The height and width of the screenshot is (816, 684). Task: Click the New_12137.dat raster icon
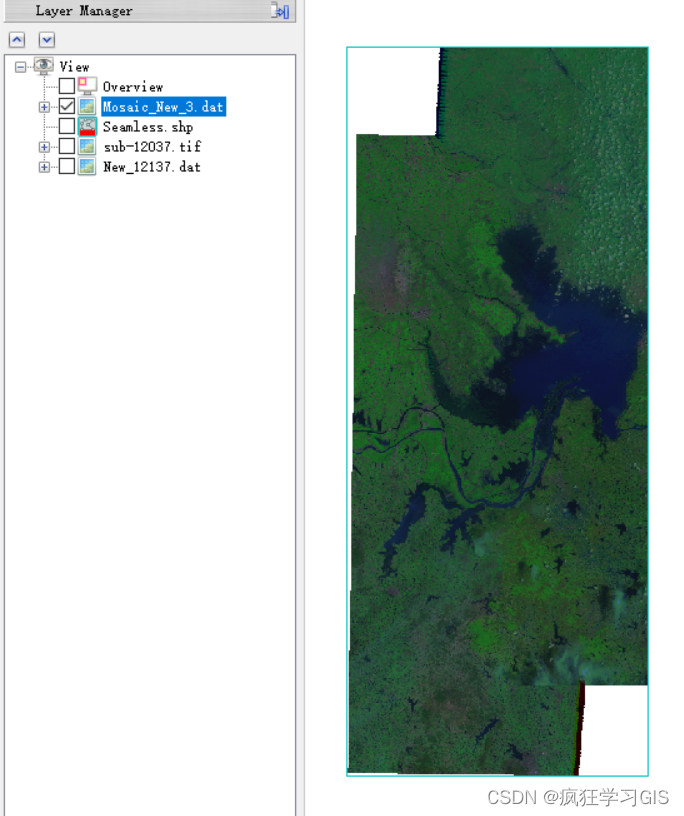click(x=87, y=167)
